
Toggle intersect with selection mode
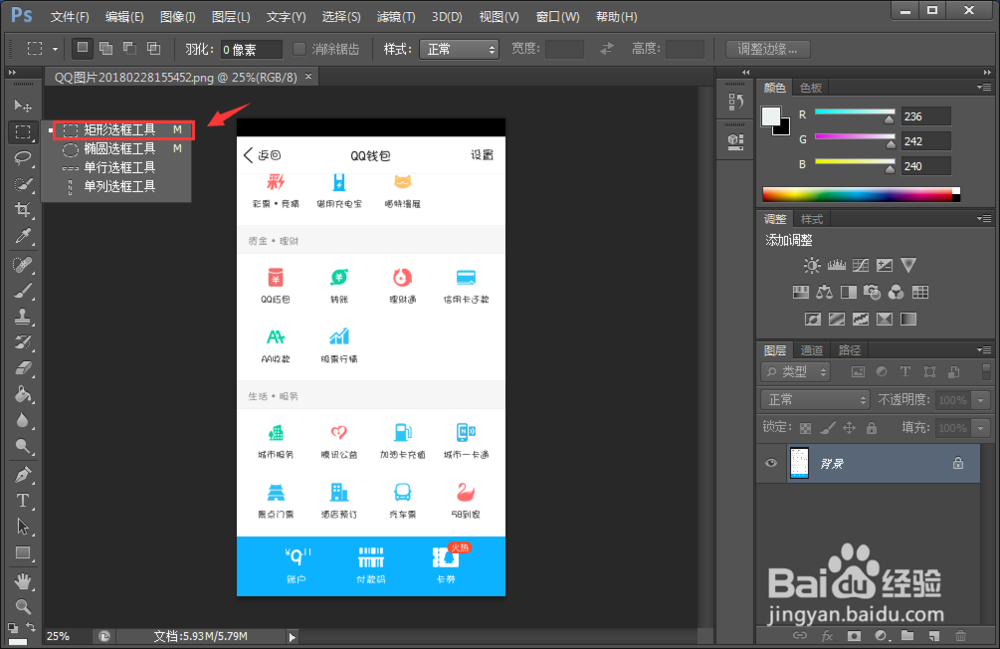pyautogui.click(x=153, y=48)
